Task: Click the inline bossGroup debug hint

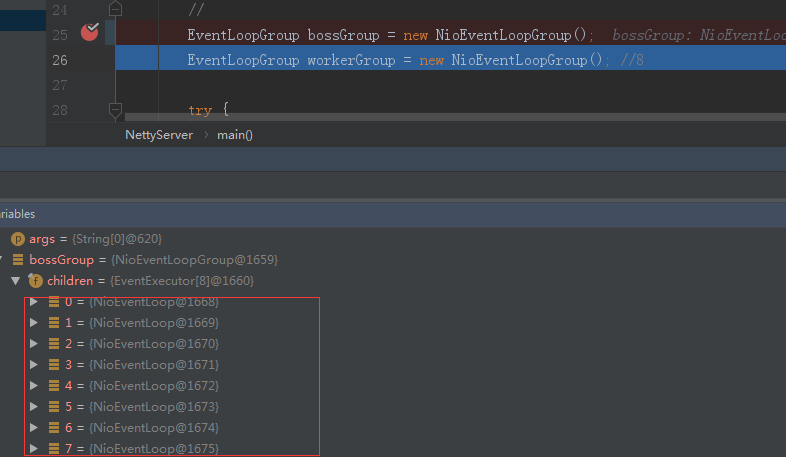Action: pyautogui.click(x=699, y=35)
